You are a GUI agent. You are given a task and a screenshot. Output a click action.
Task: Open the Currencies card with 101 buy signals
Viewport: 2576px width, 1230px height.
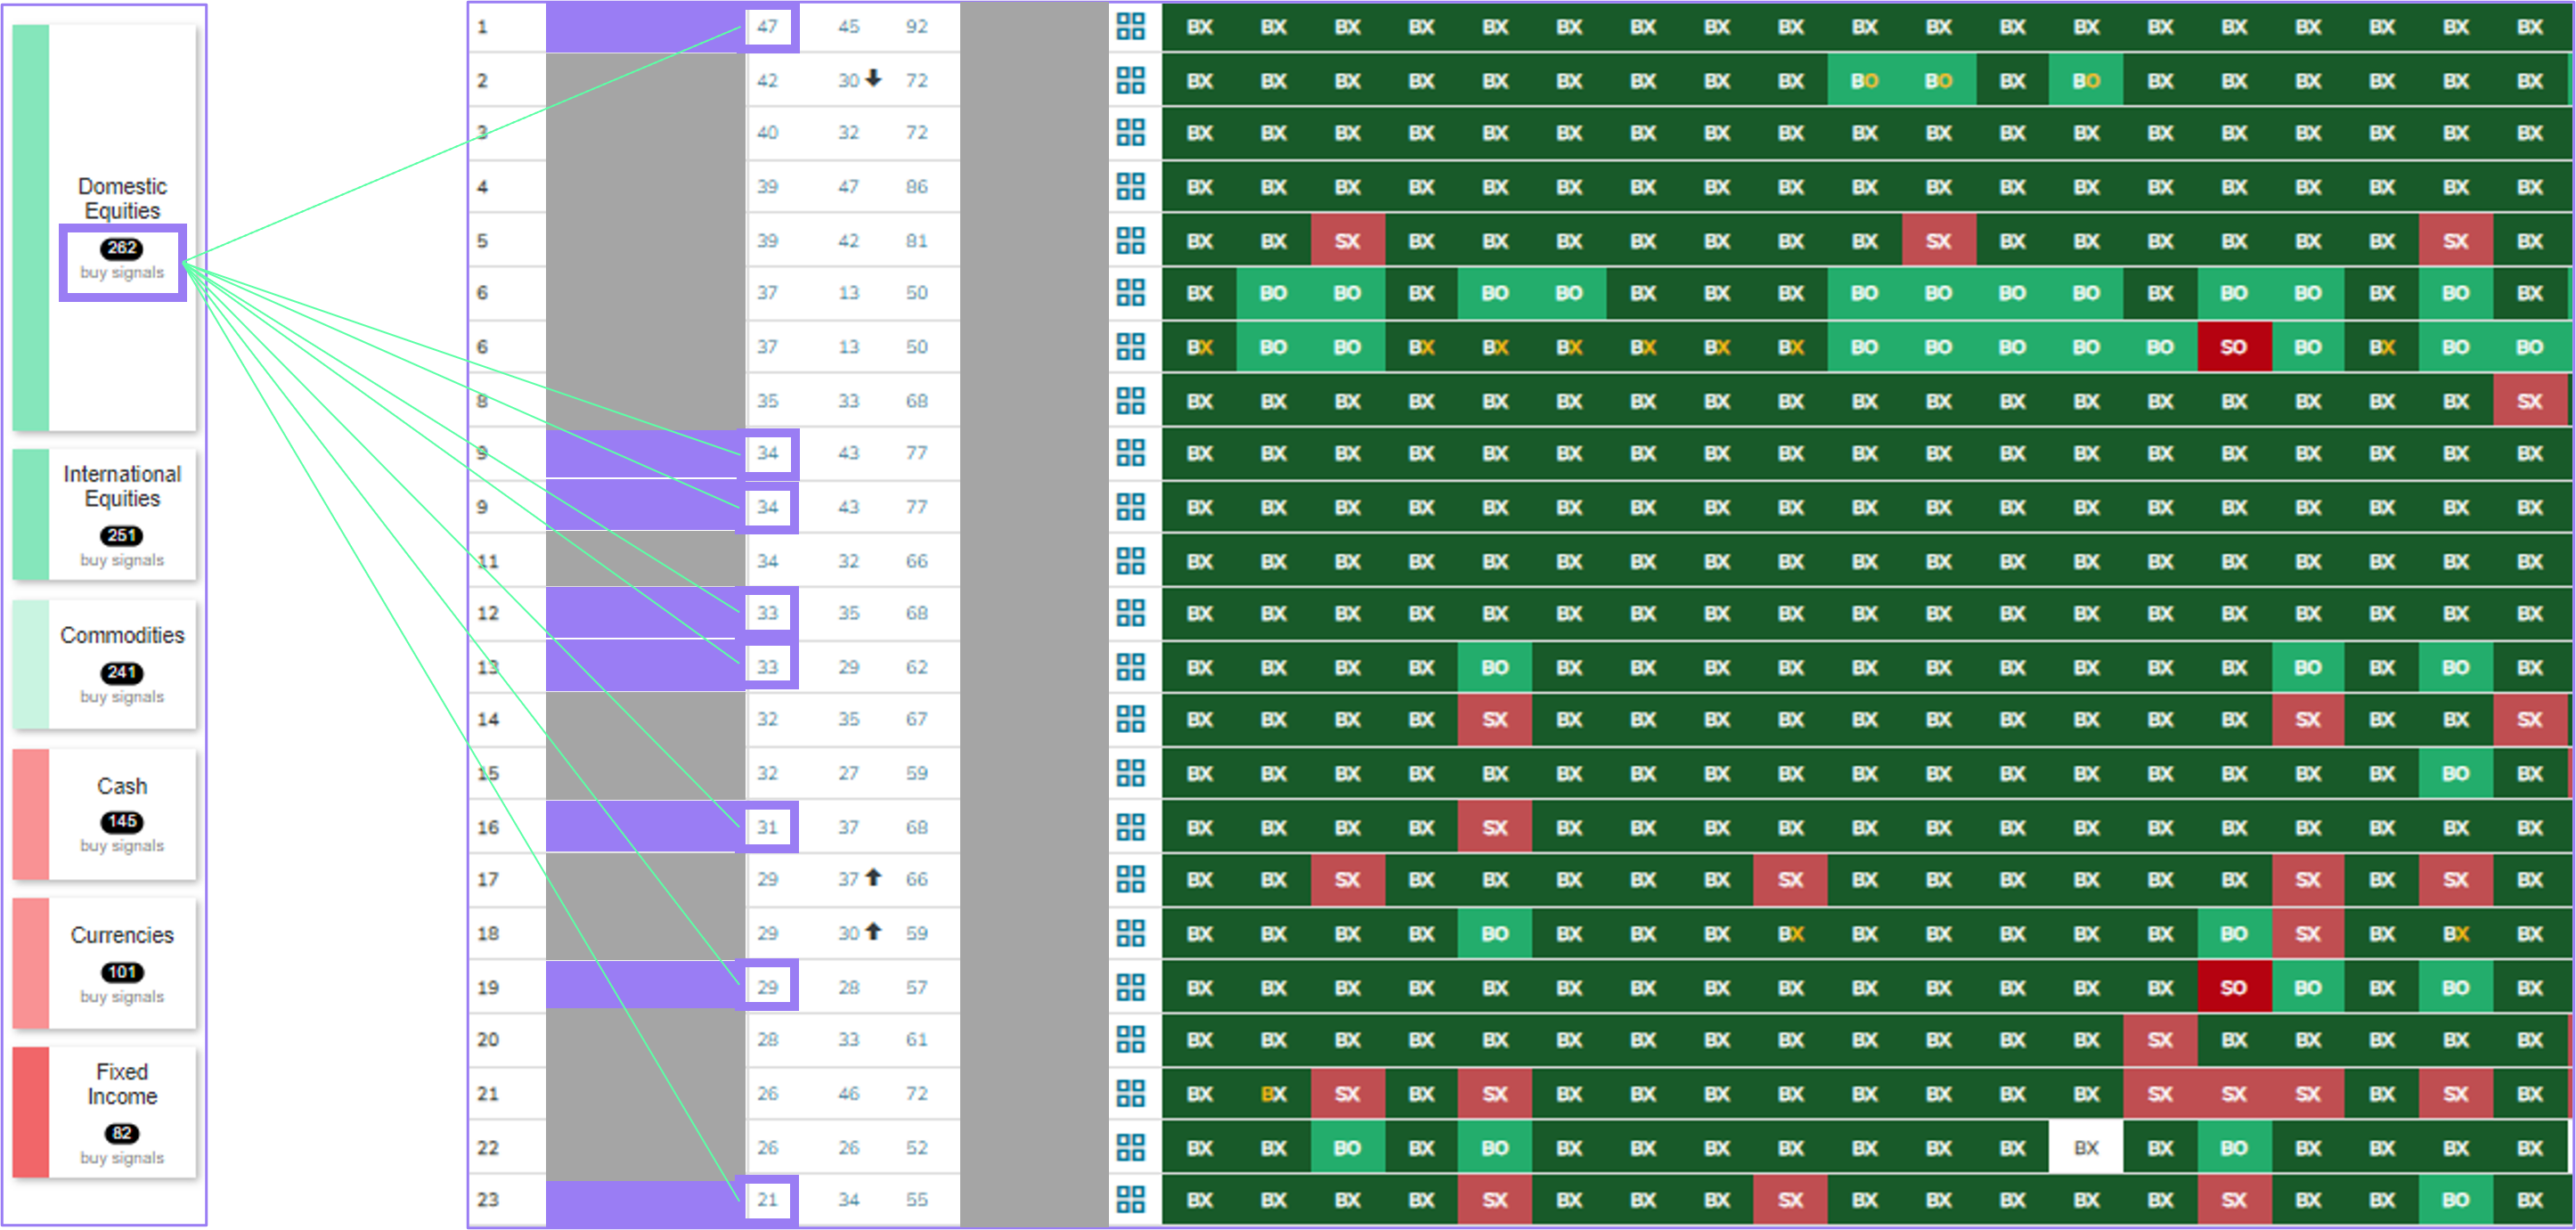tap(105, 963)
